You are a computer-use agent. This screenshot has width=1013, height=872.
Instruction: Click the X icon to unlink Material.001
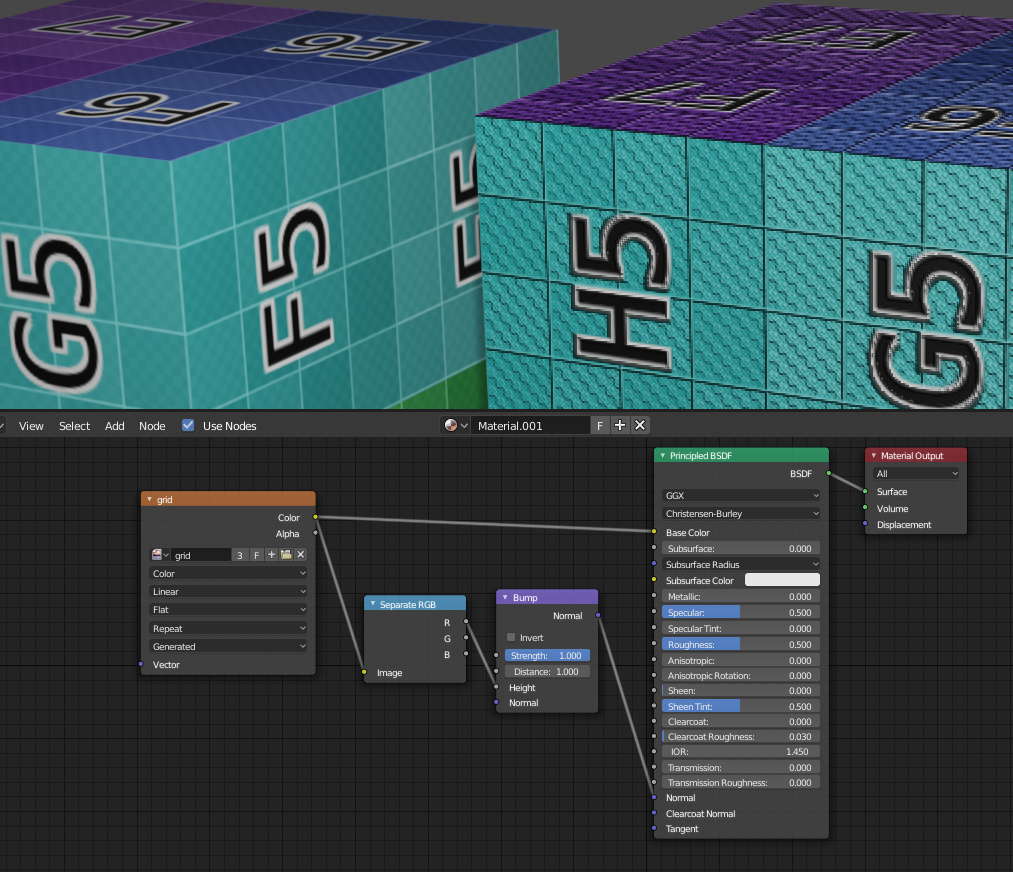(640, 424)
